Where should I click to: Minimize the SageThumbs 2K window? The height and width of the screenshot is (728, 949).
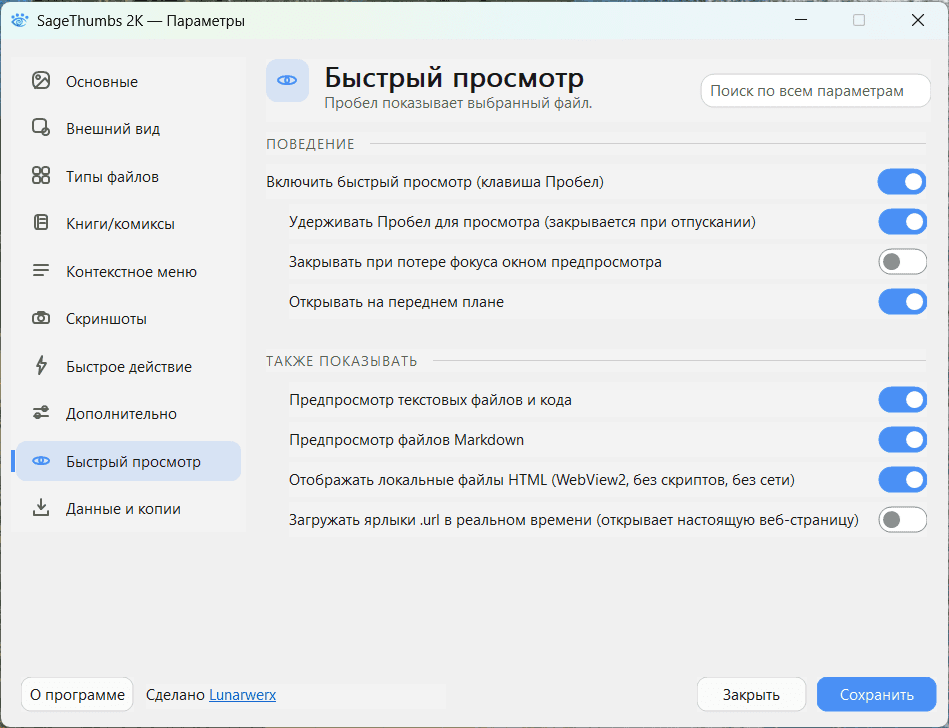(801, 20)
